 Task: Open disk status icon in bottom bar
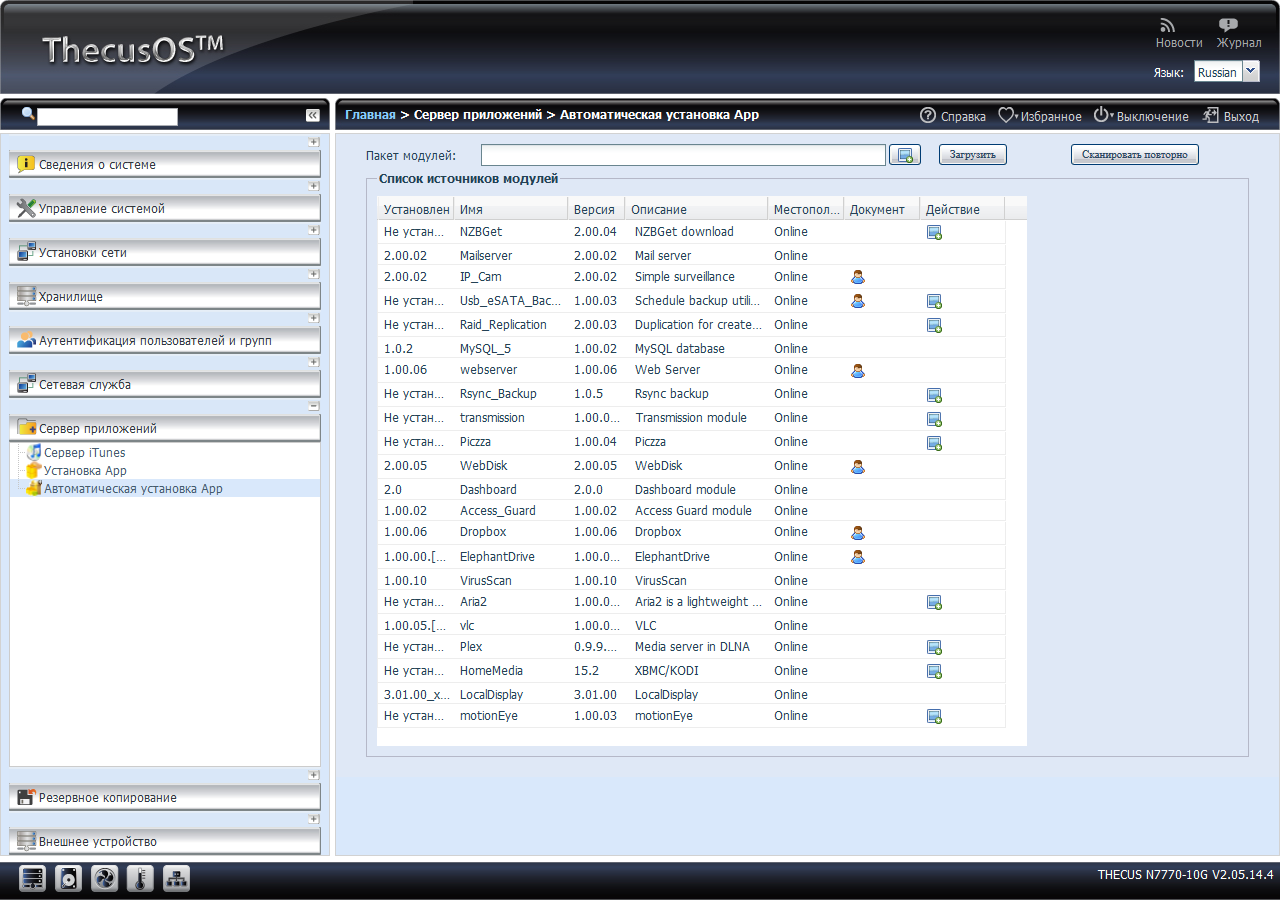point(69,879)
